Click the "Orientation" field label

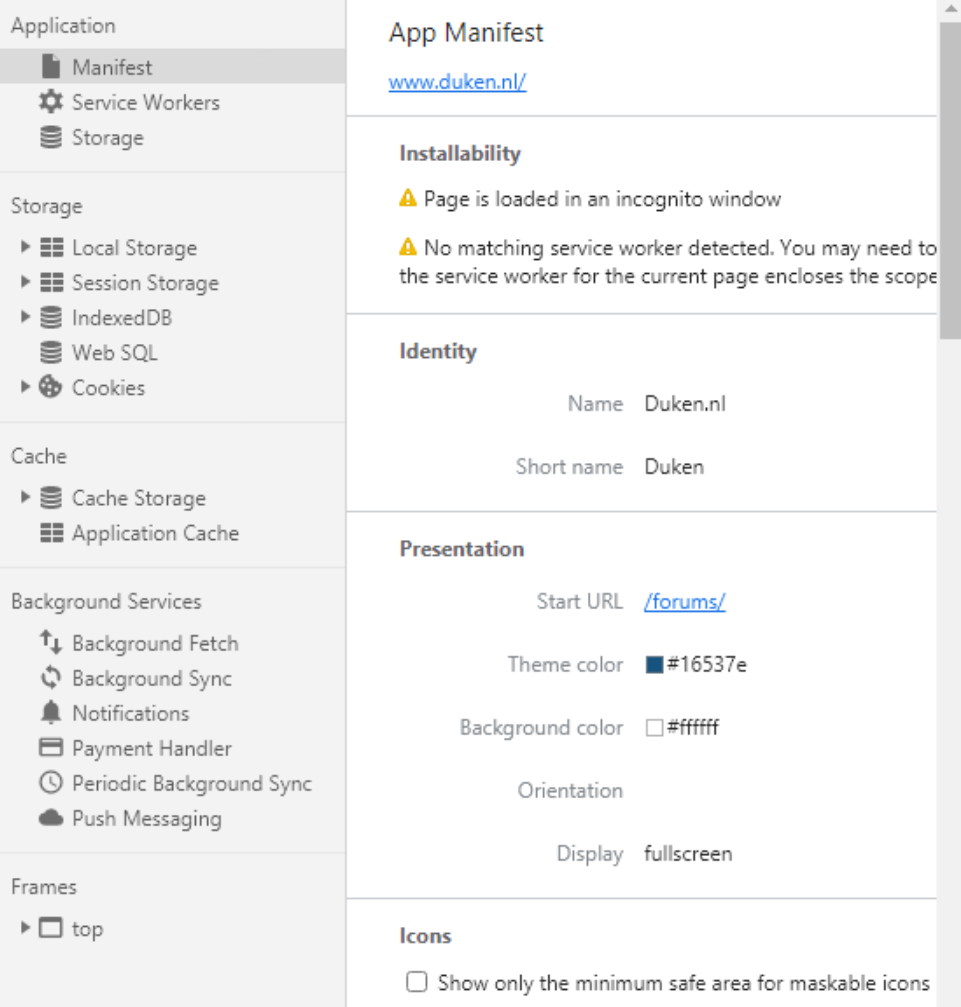570,790
